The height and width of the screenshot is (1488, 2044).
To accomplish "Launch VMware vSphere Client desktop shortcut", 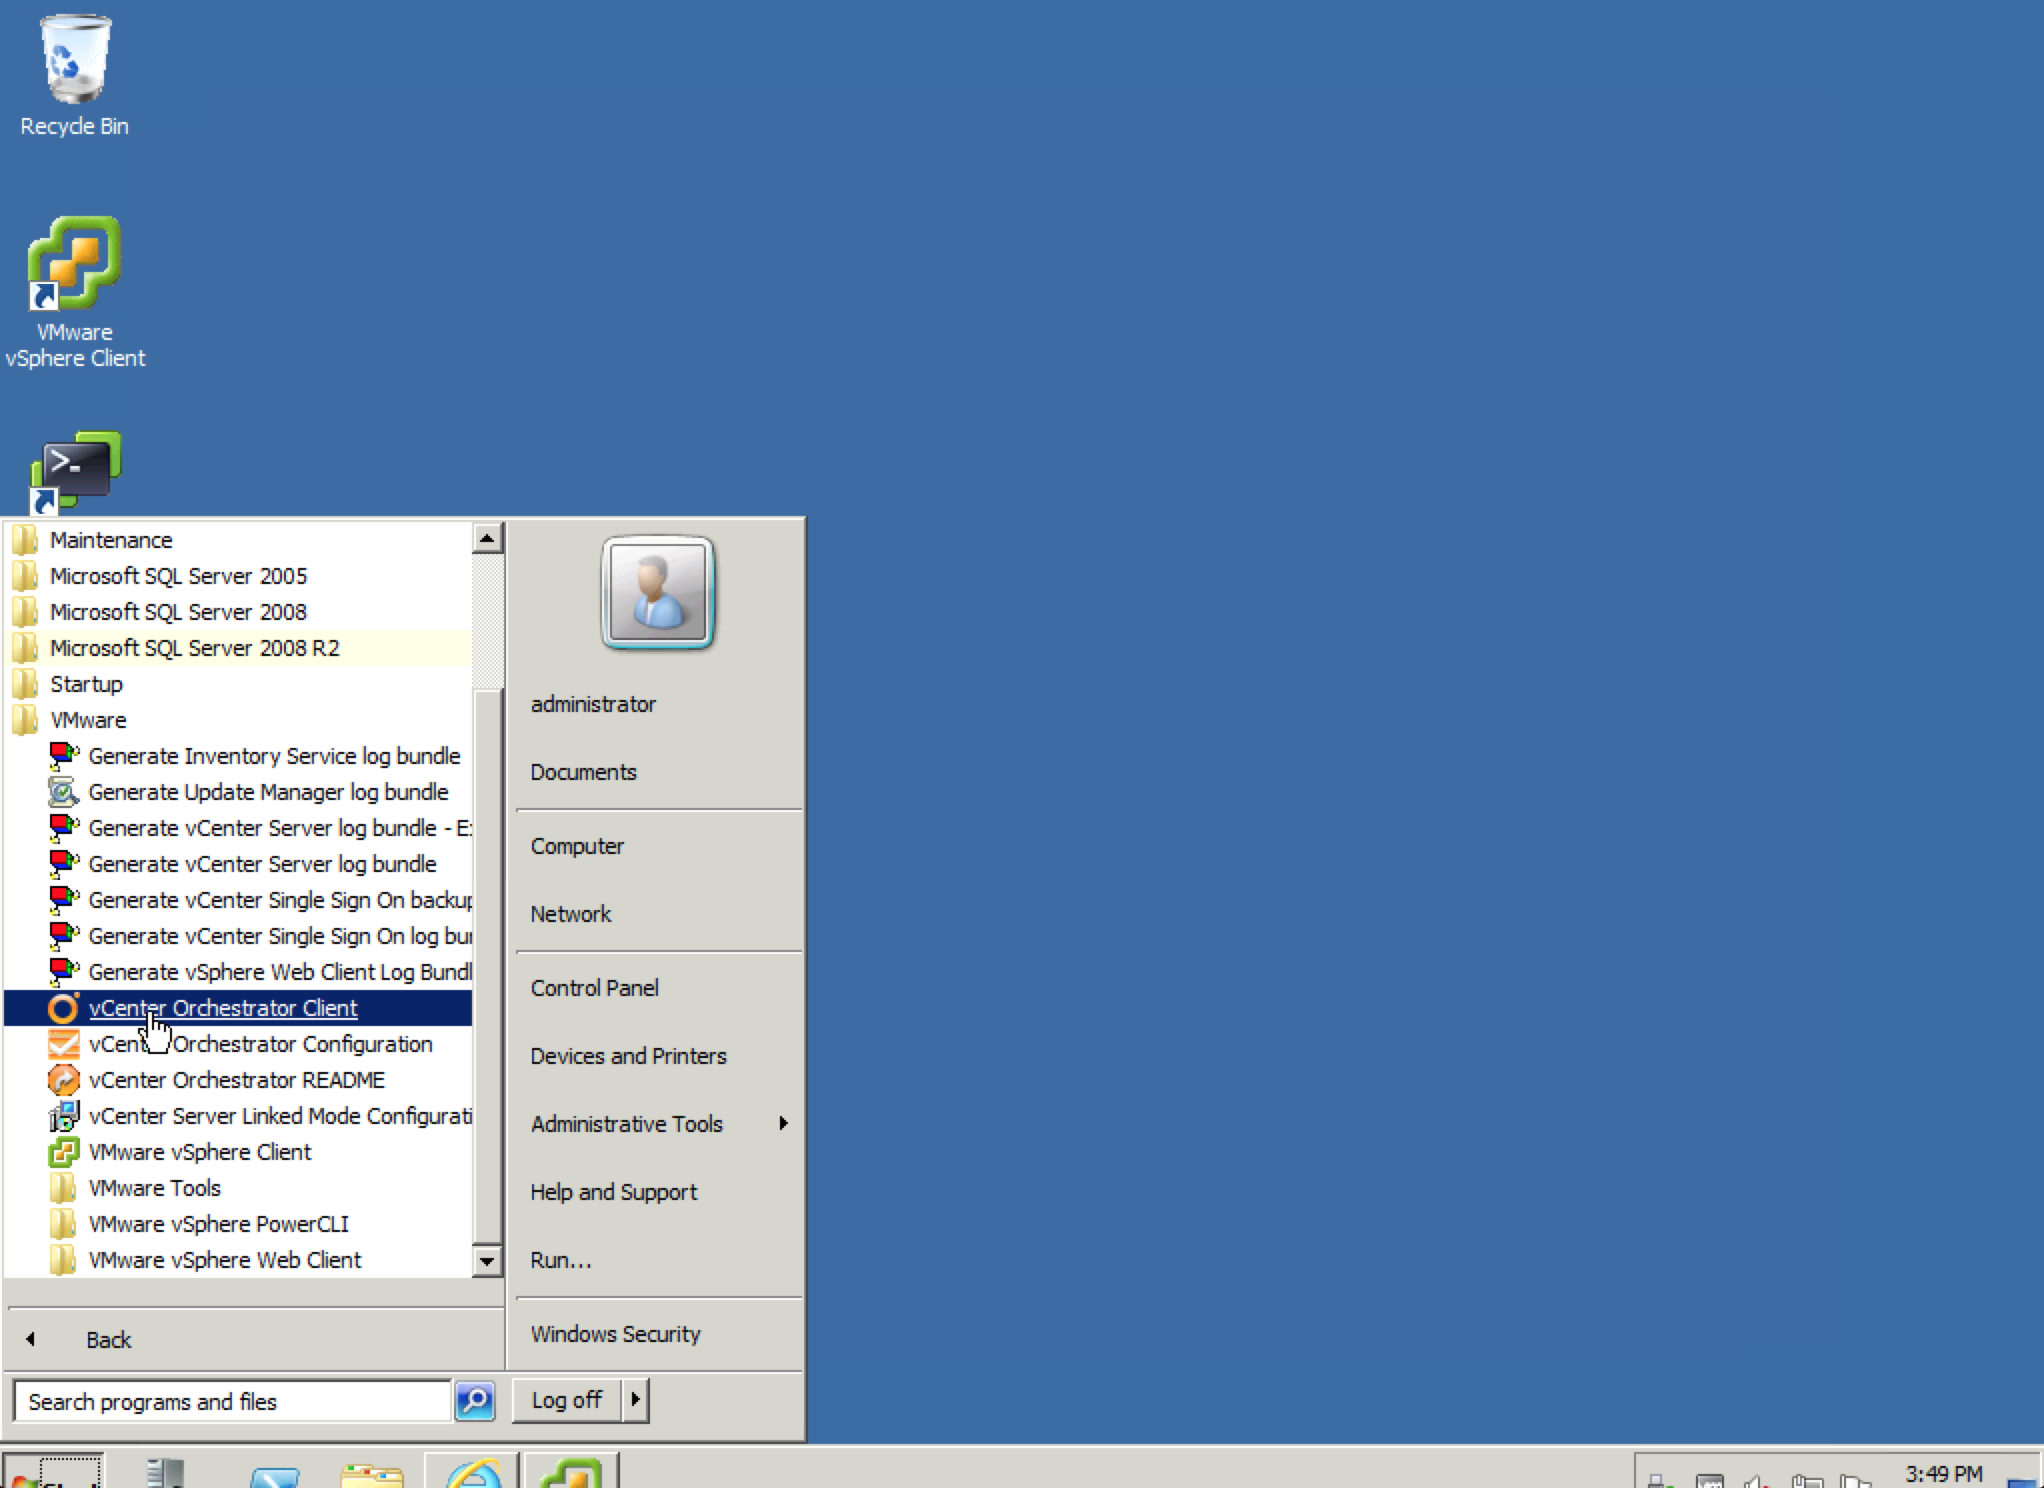I will point(74,265).
